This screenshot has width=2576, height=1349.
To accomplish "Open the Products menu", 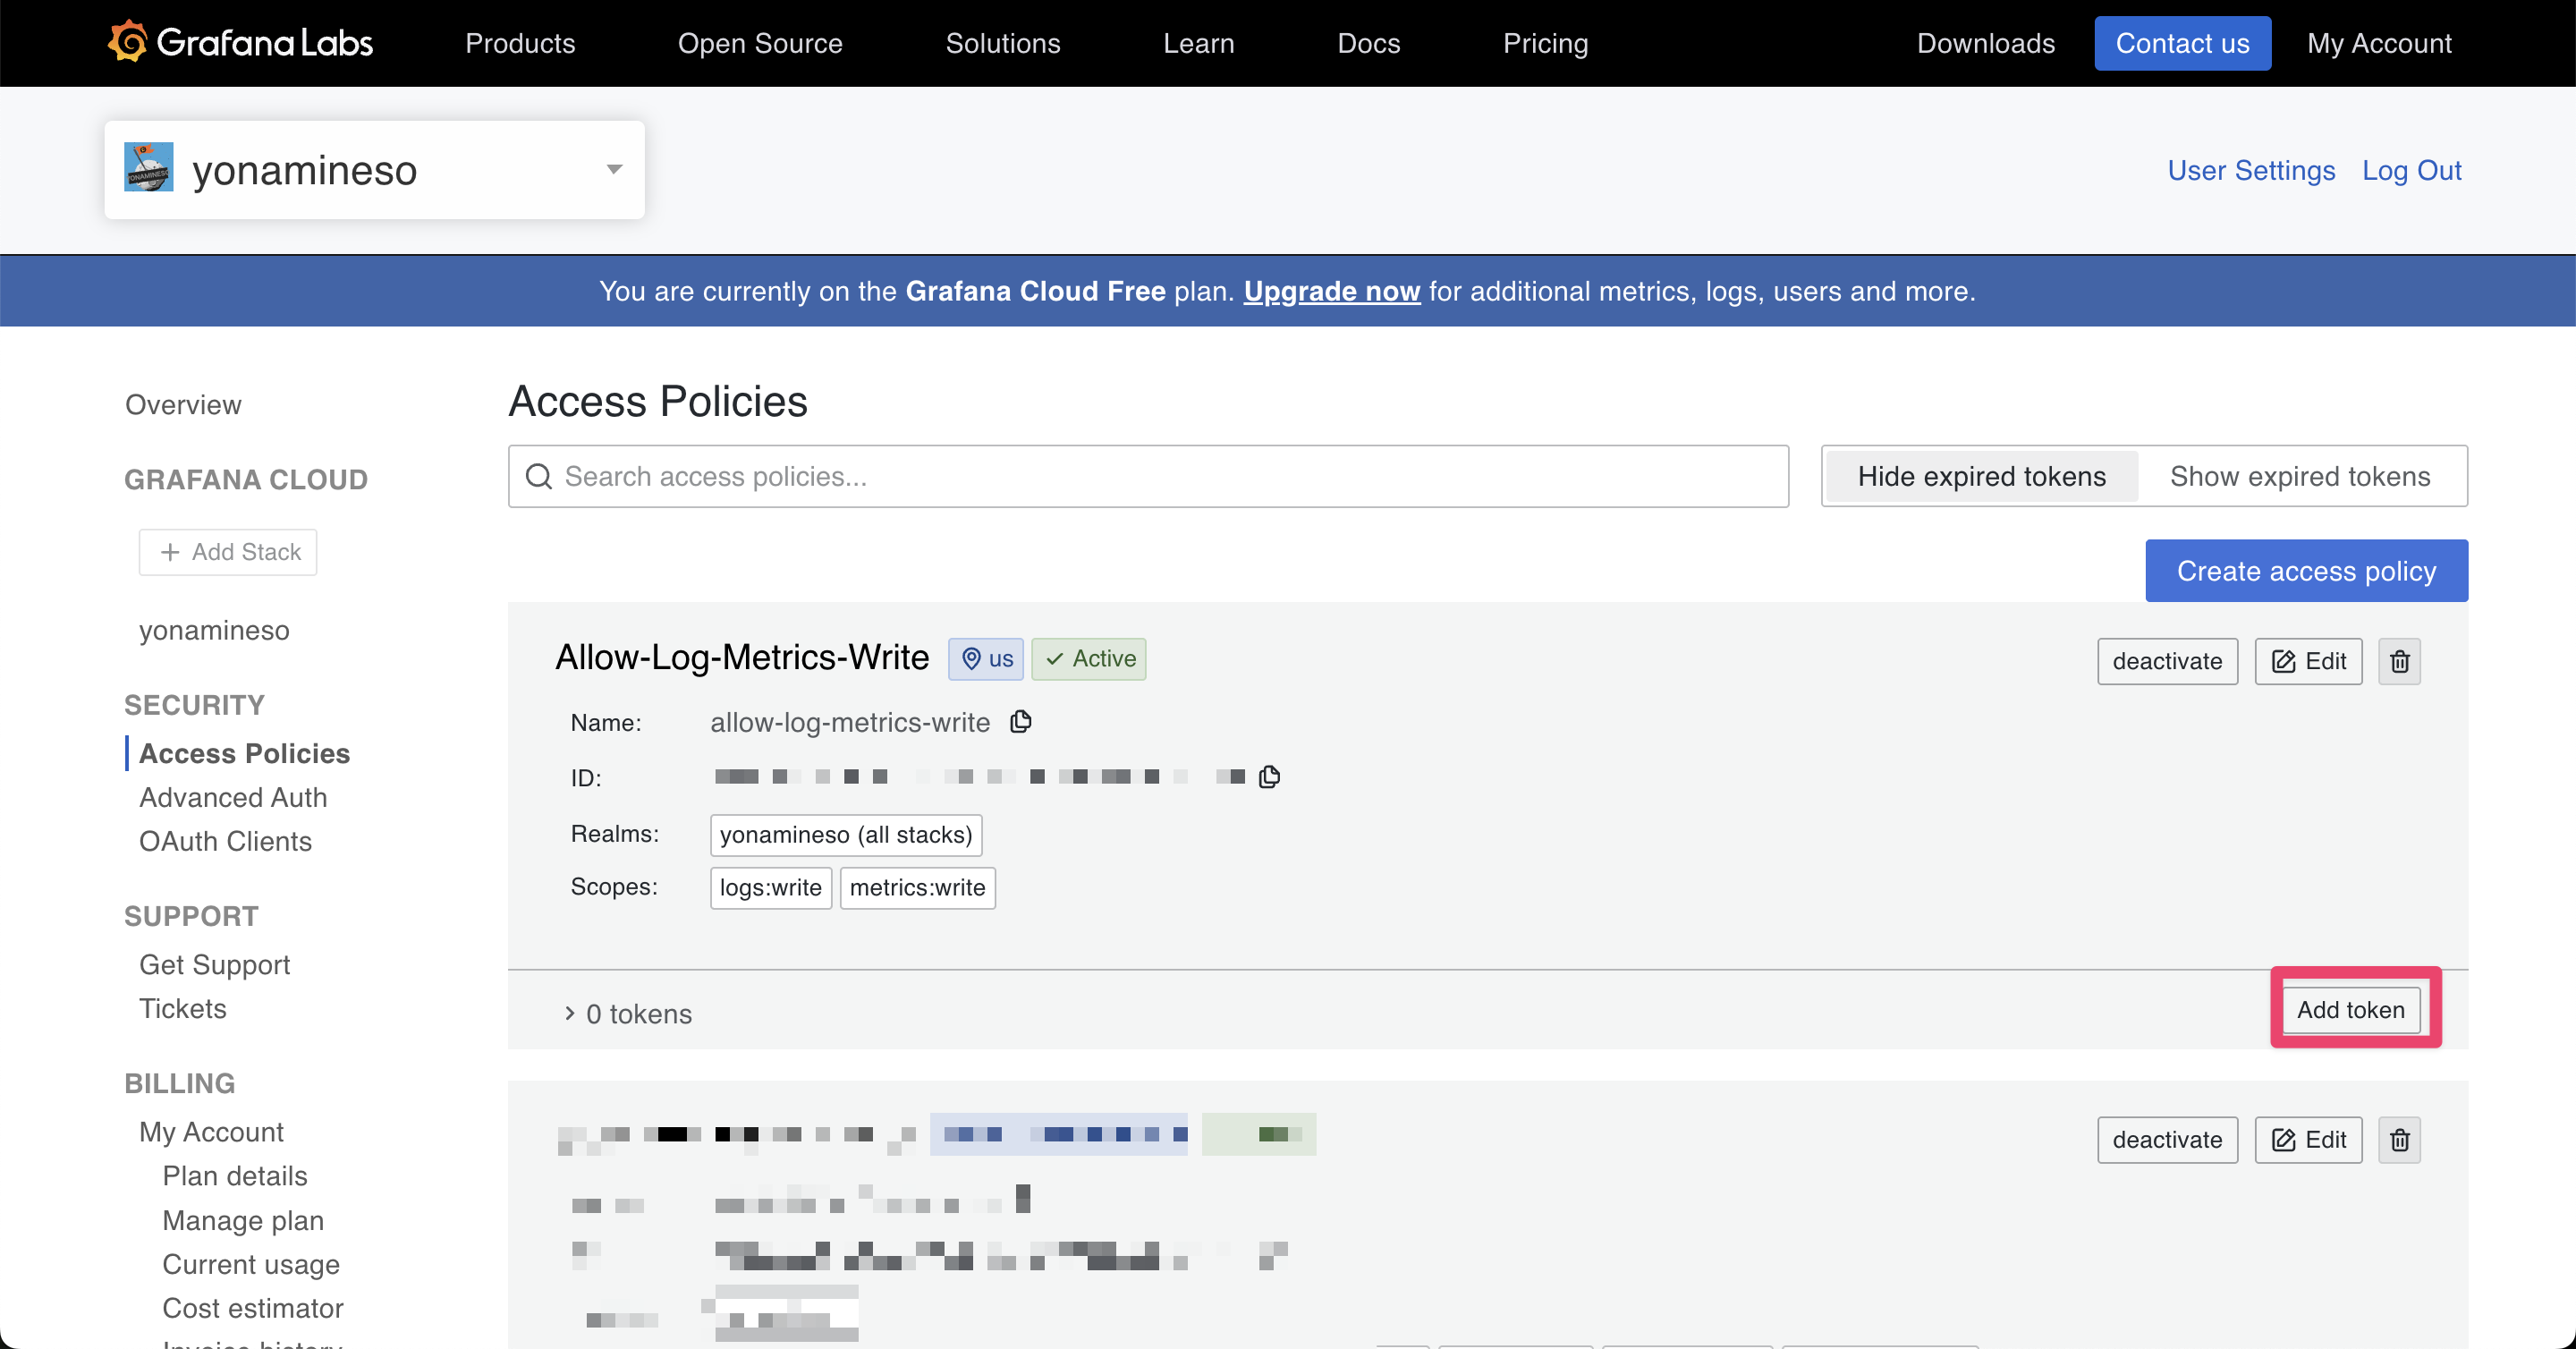I will (x=520, y=43).
